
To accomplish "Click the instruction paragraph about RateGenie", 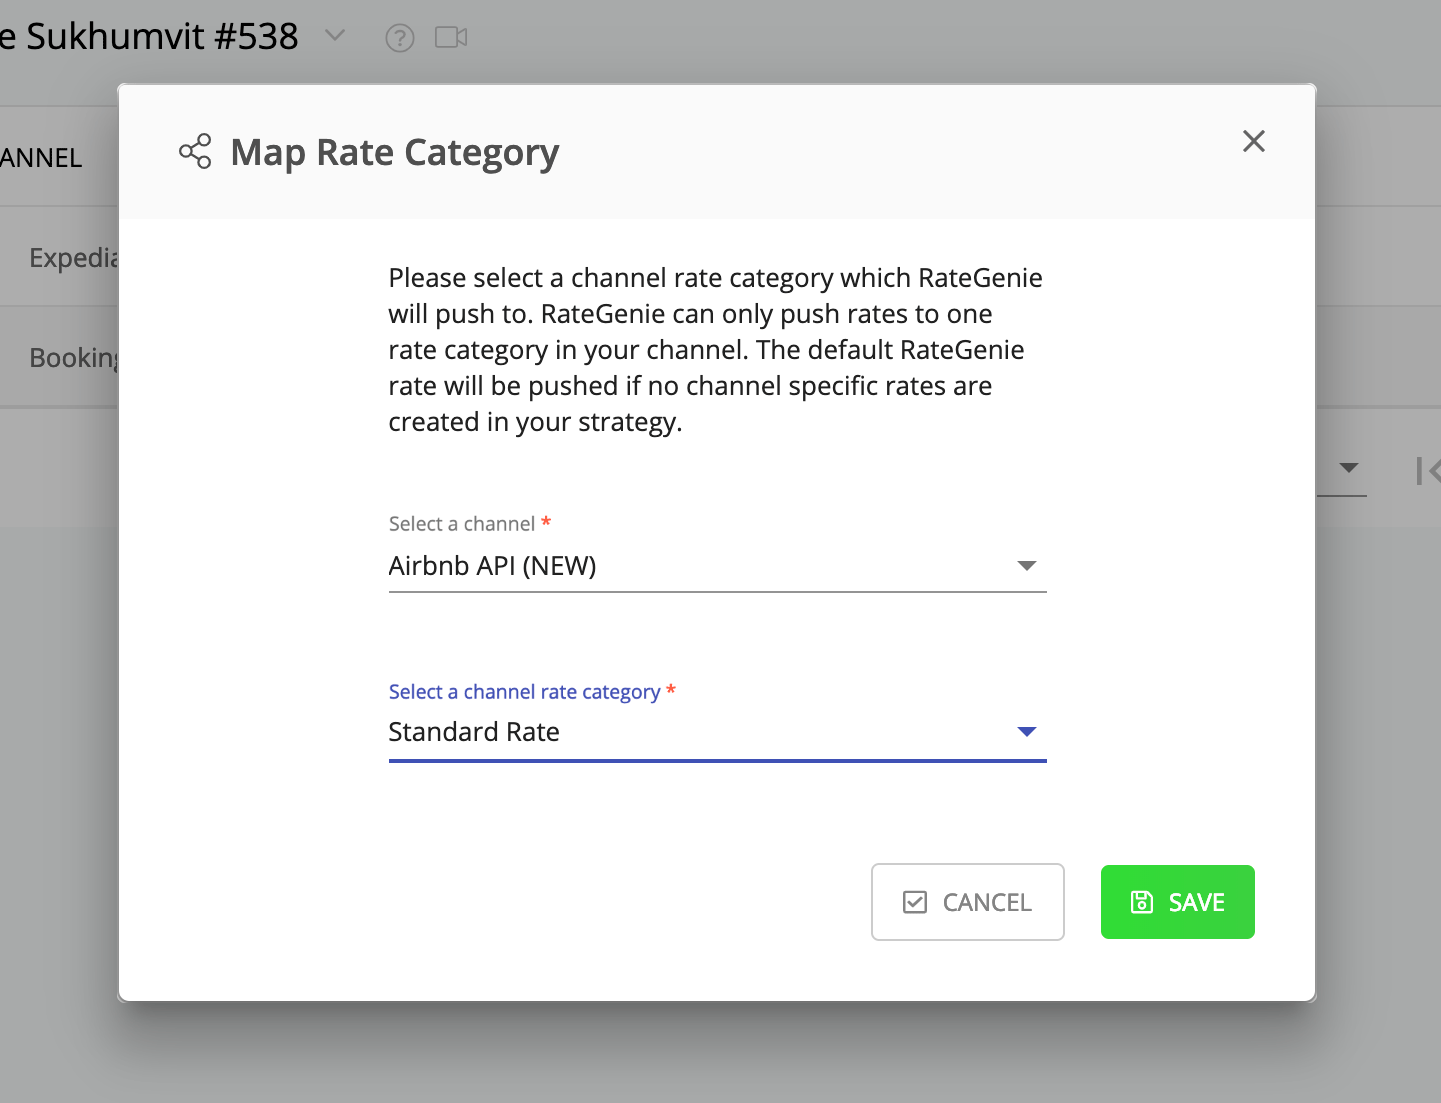I will click(716, 350).
